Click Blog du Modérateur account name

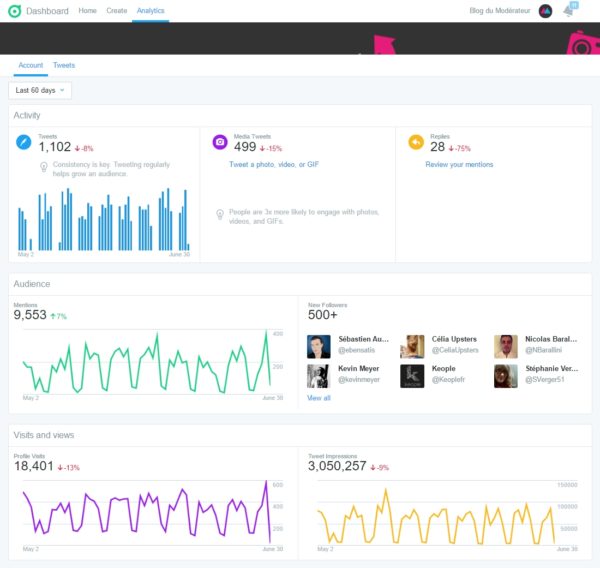(499, 11)
